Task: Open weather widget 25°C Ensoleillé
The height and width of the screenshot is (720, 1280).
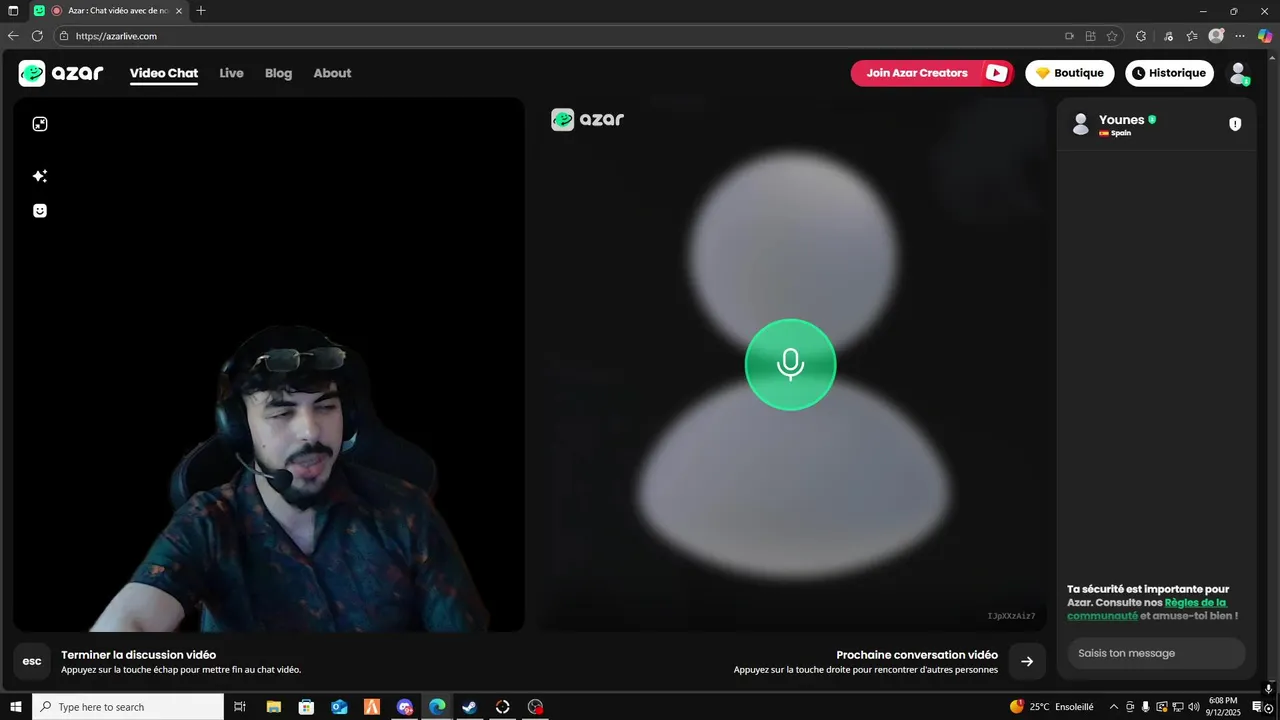Action: click(1051, 707)
